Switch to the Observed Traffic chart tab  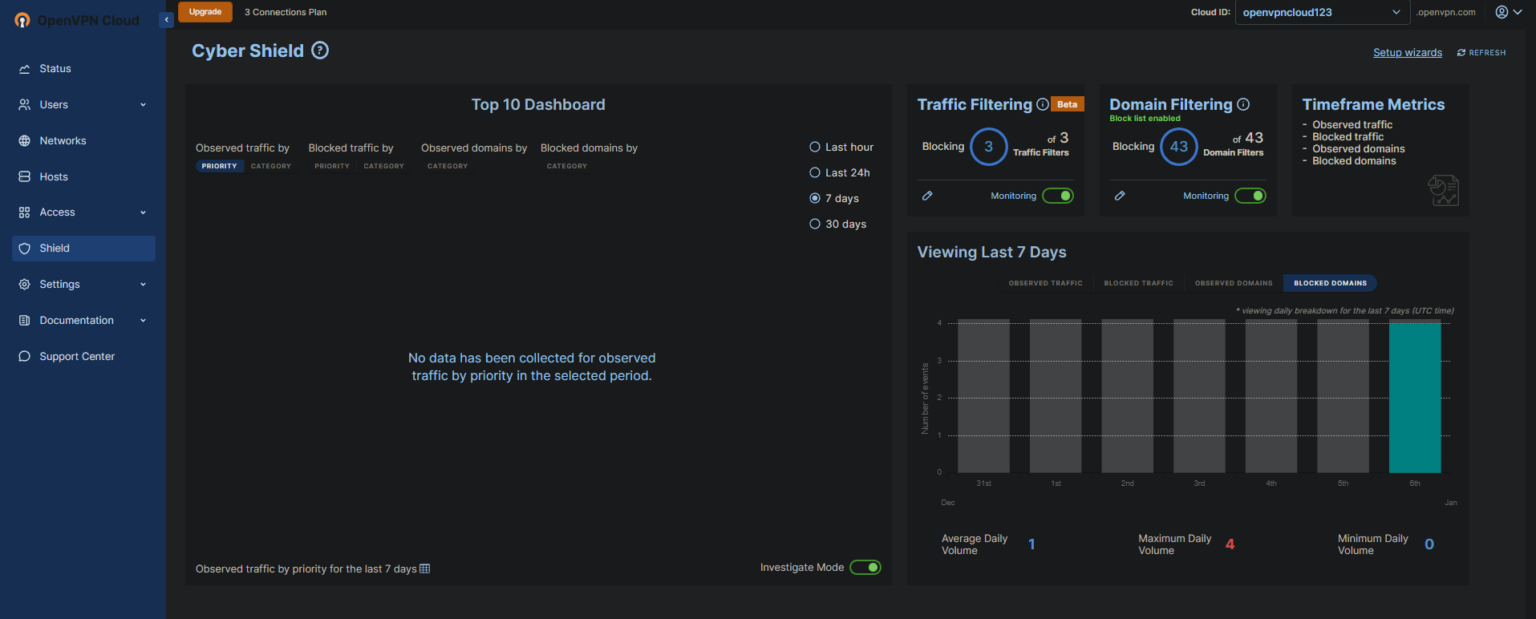click(x=1045, y=283)
